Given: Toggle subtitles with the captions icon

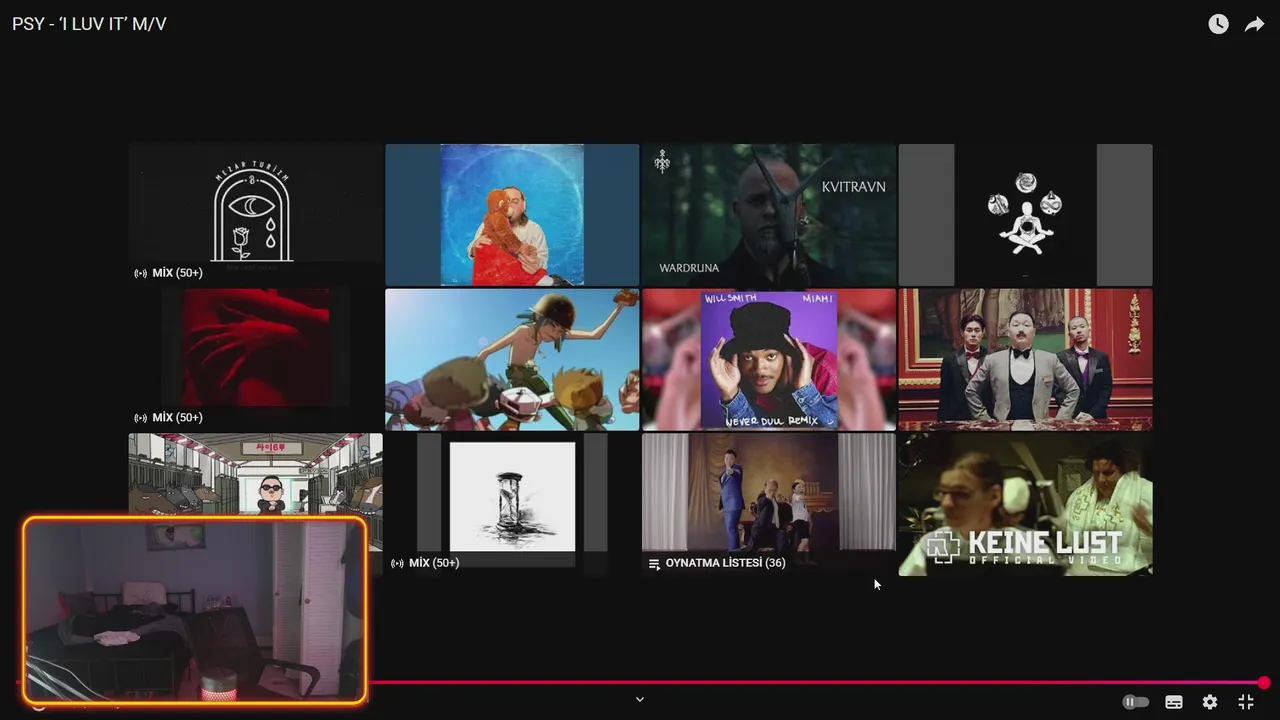Looking at the screenshot, I should coord(1174,702).
